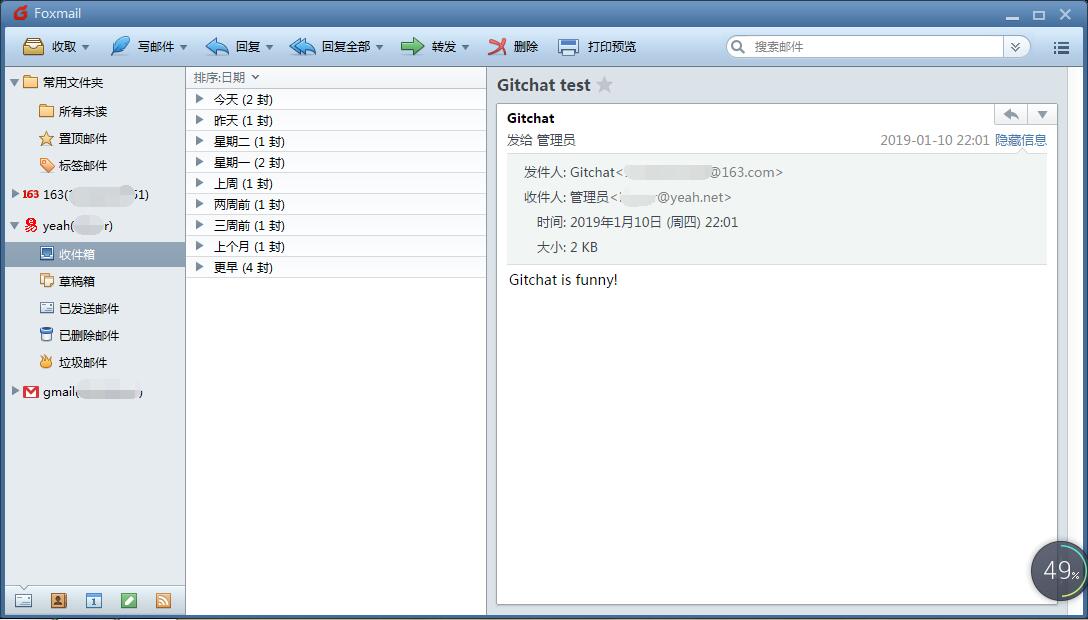Open Notes with the green pencil icon
Image resolution: width=1088 pixels, height=620 pixels.
coord(129,599)
